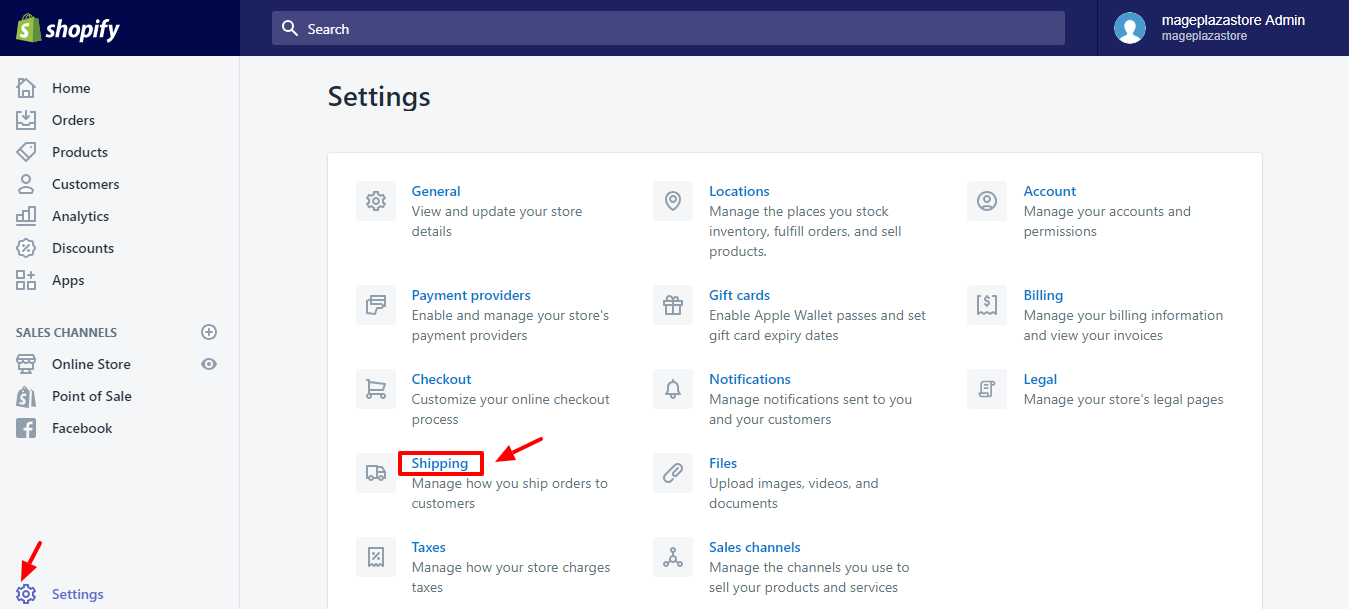Open the Files settings link
The height and width of the screenshot is (609, 1349).
coord(723,463)
